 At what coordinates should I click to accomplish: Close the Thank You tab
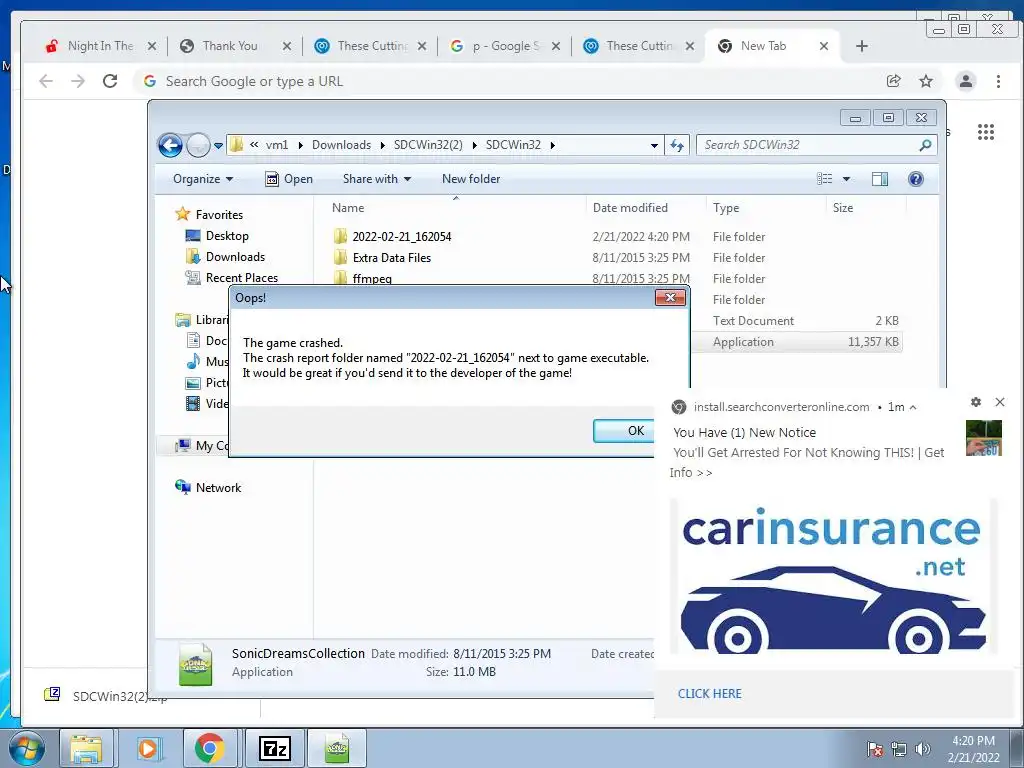287,46
